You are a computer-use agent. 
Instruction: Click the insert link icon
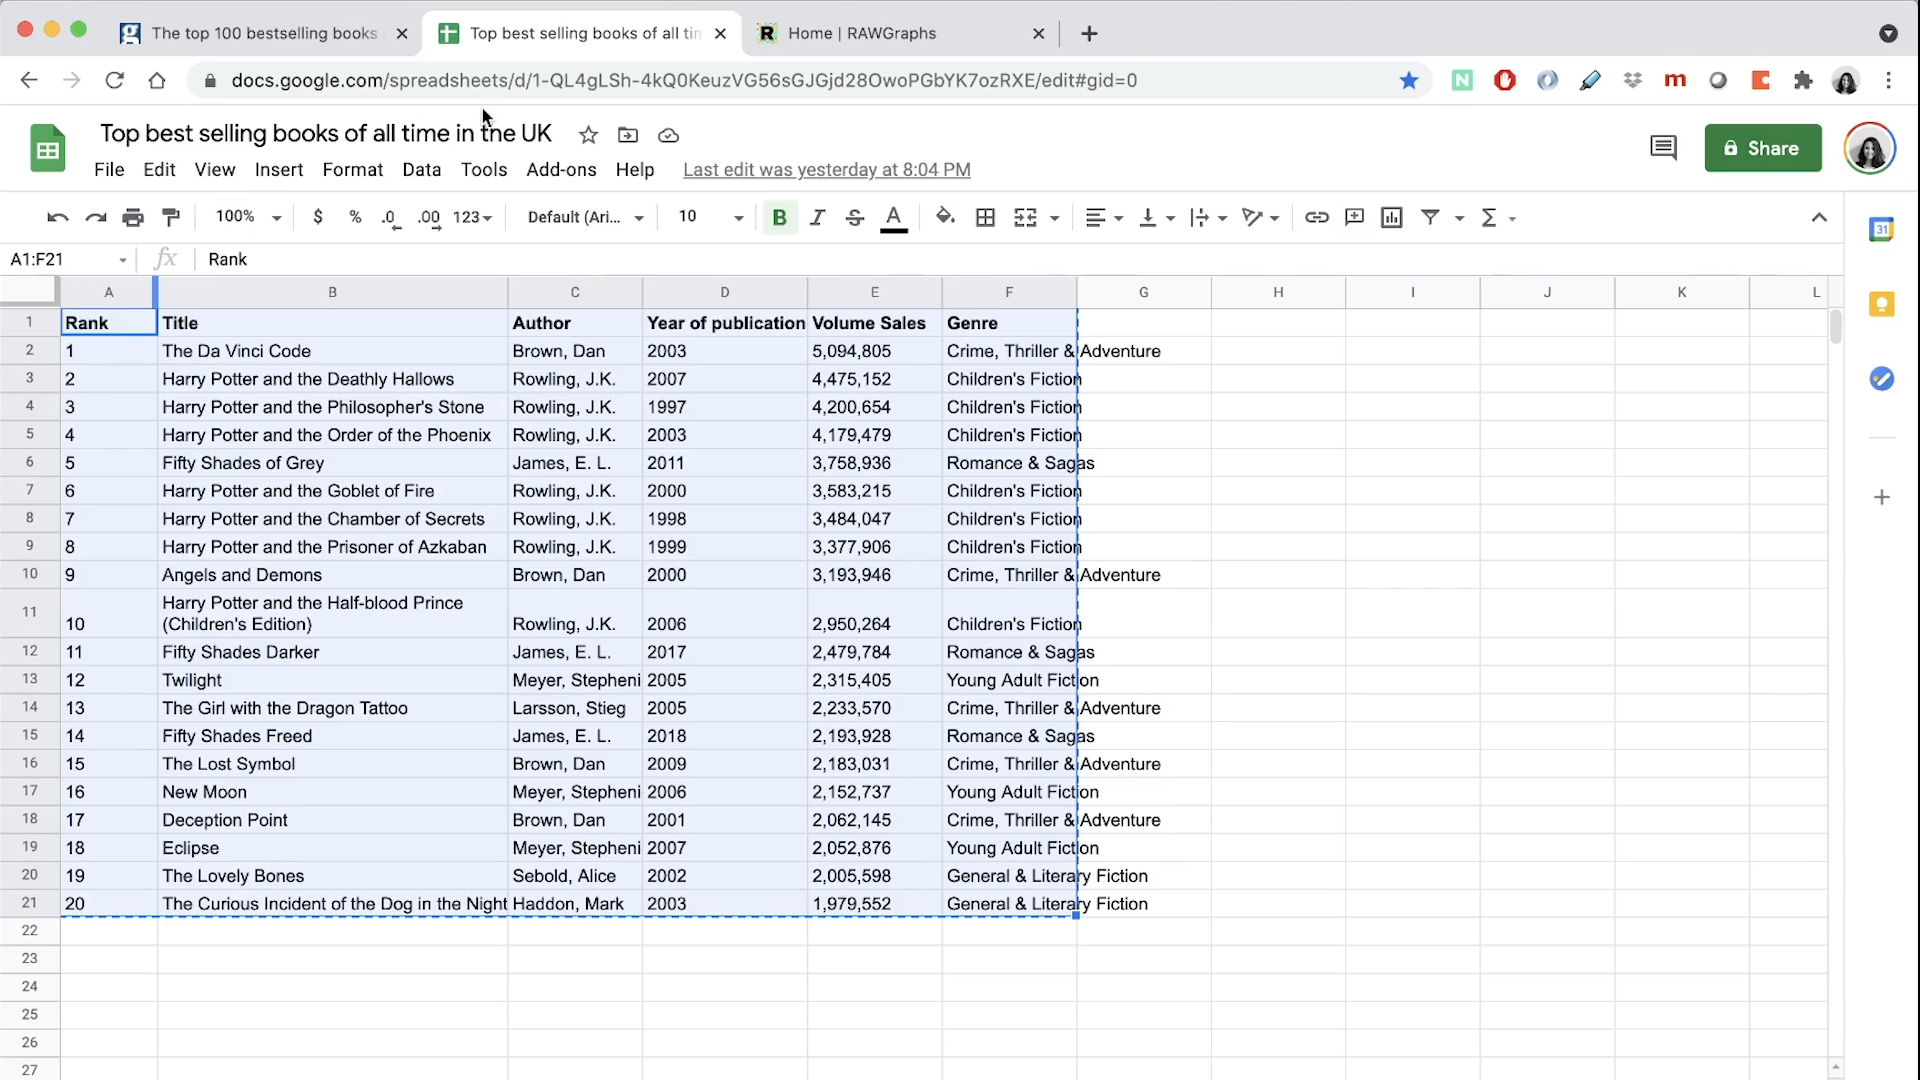pyautogui.click(x=1316, y=217)
